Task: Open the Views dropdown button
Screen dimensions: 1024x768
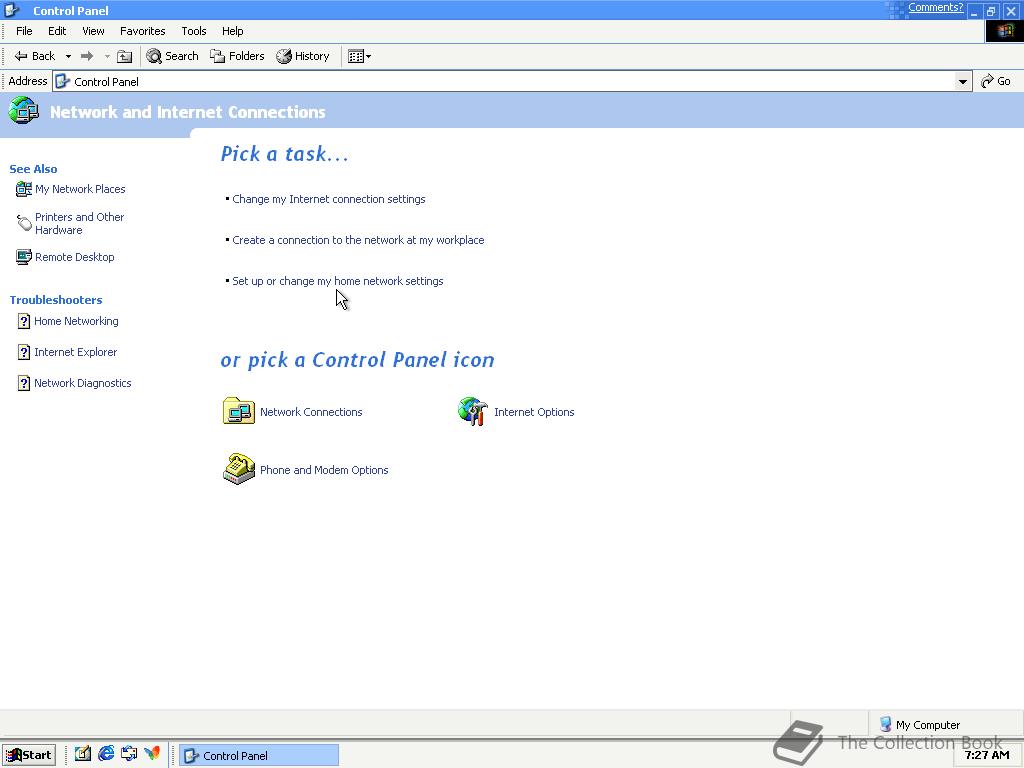Action: coord(359,56)
